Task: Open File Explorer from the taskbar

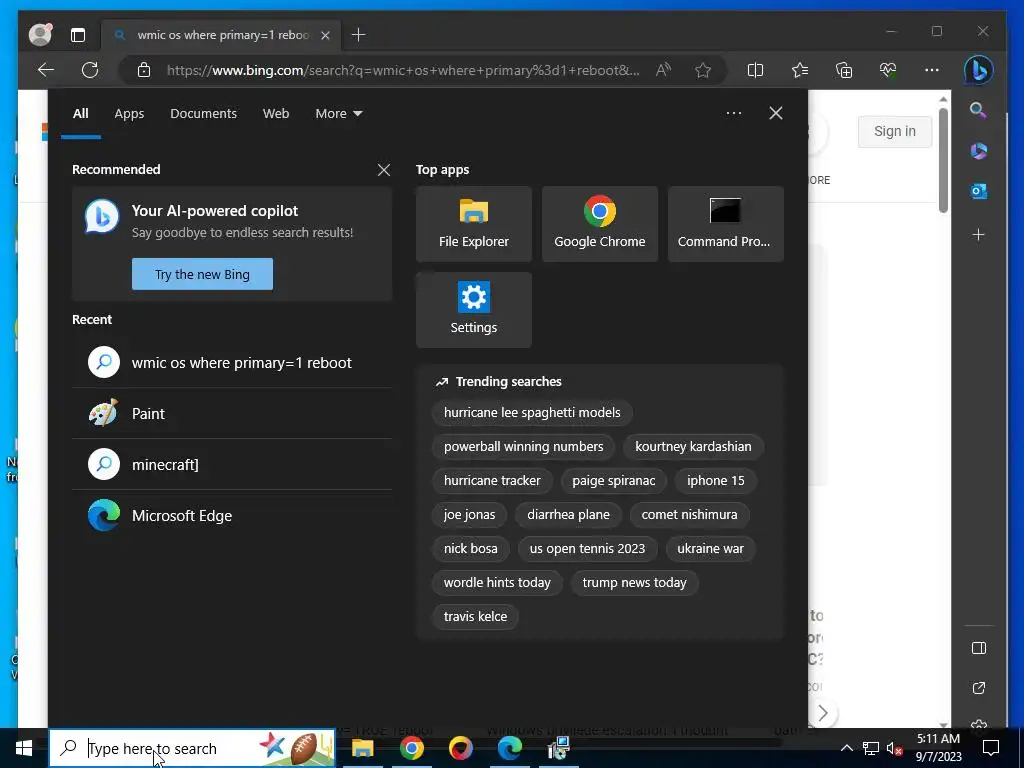Action: (362, 748)
